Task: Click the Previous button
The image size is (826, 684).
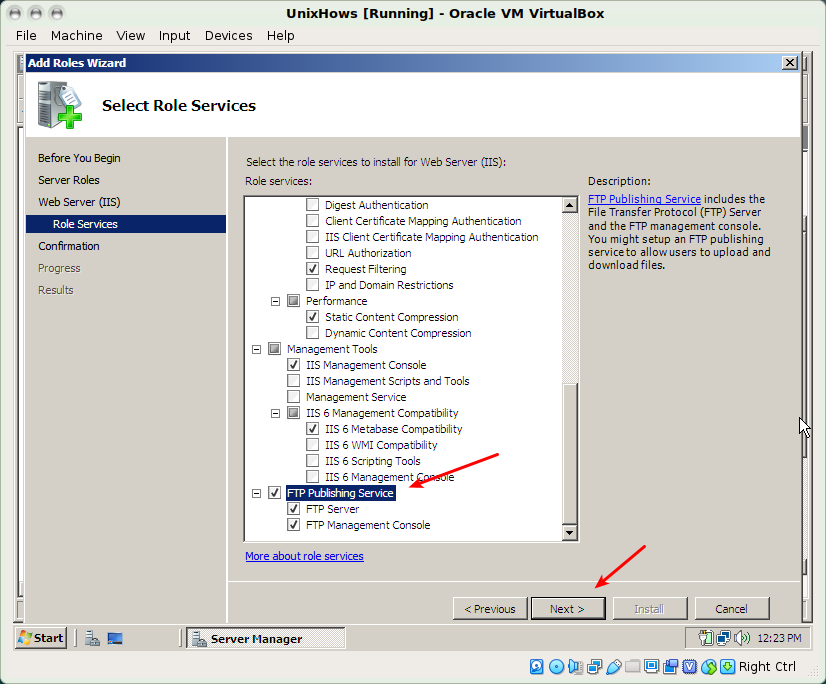Action: click(x=490, y=609)
